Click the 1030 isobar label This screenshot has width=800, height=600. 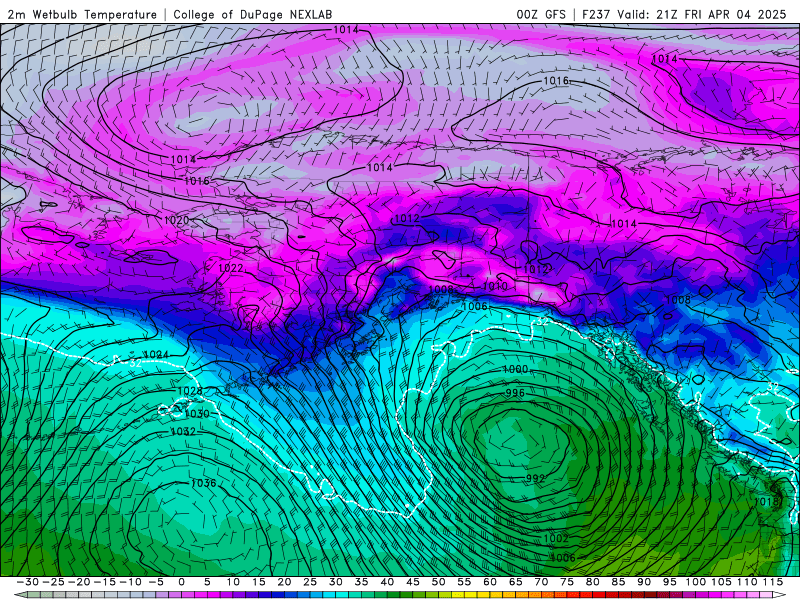click(x=197, y=414)
